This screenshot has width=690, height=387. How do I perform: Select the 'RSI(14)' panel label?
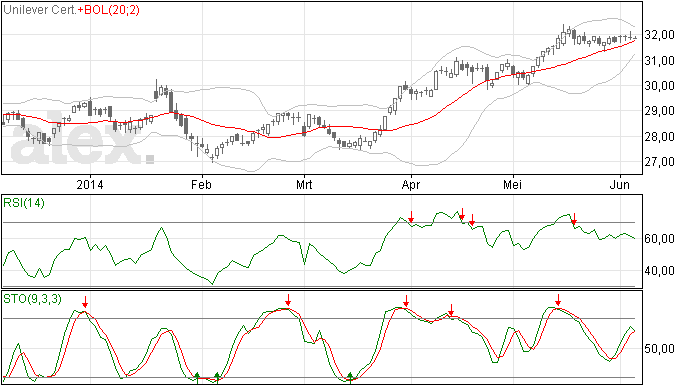(x=24, y=203)
